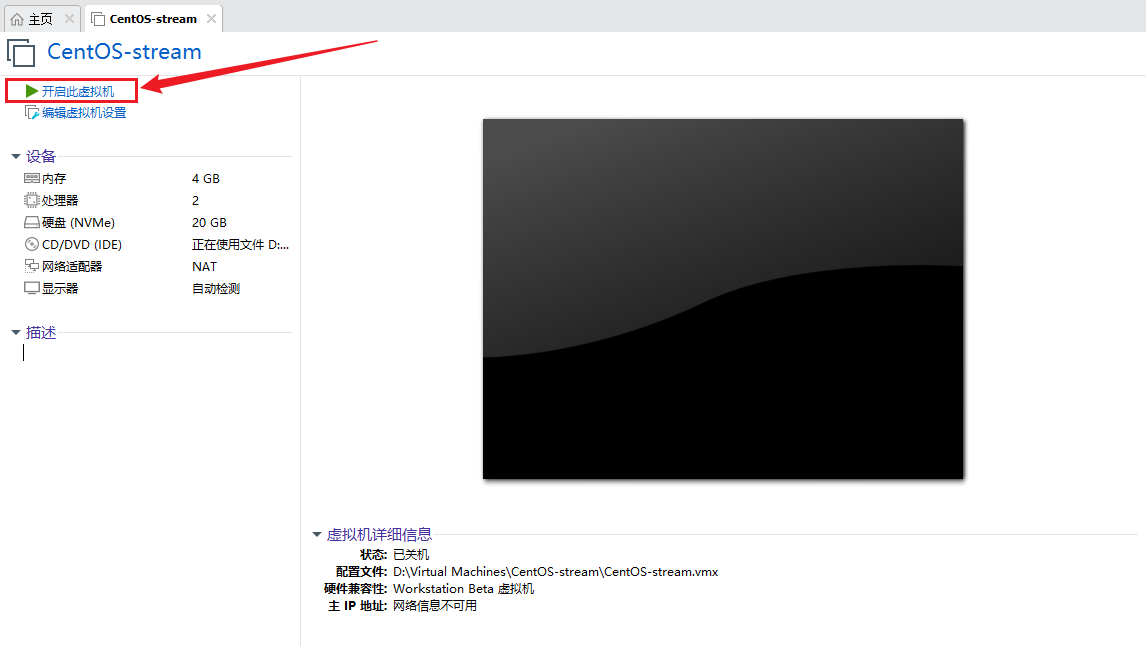Click the 网络适配器 device label

pyautogui.click(x=72, y=266)
